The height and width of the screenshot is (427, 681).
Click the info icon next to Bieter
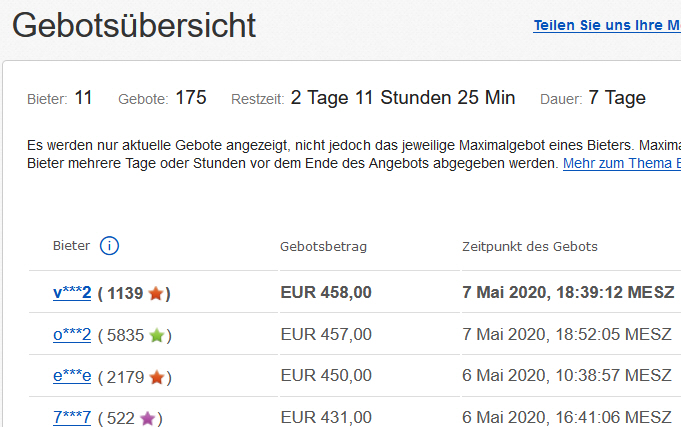[110, 246]
